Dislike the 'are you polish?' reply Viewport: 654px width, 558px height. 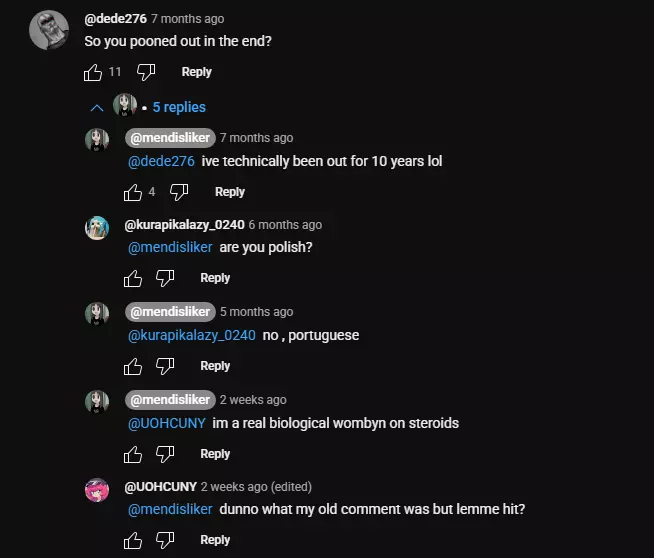point(166,278)
